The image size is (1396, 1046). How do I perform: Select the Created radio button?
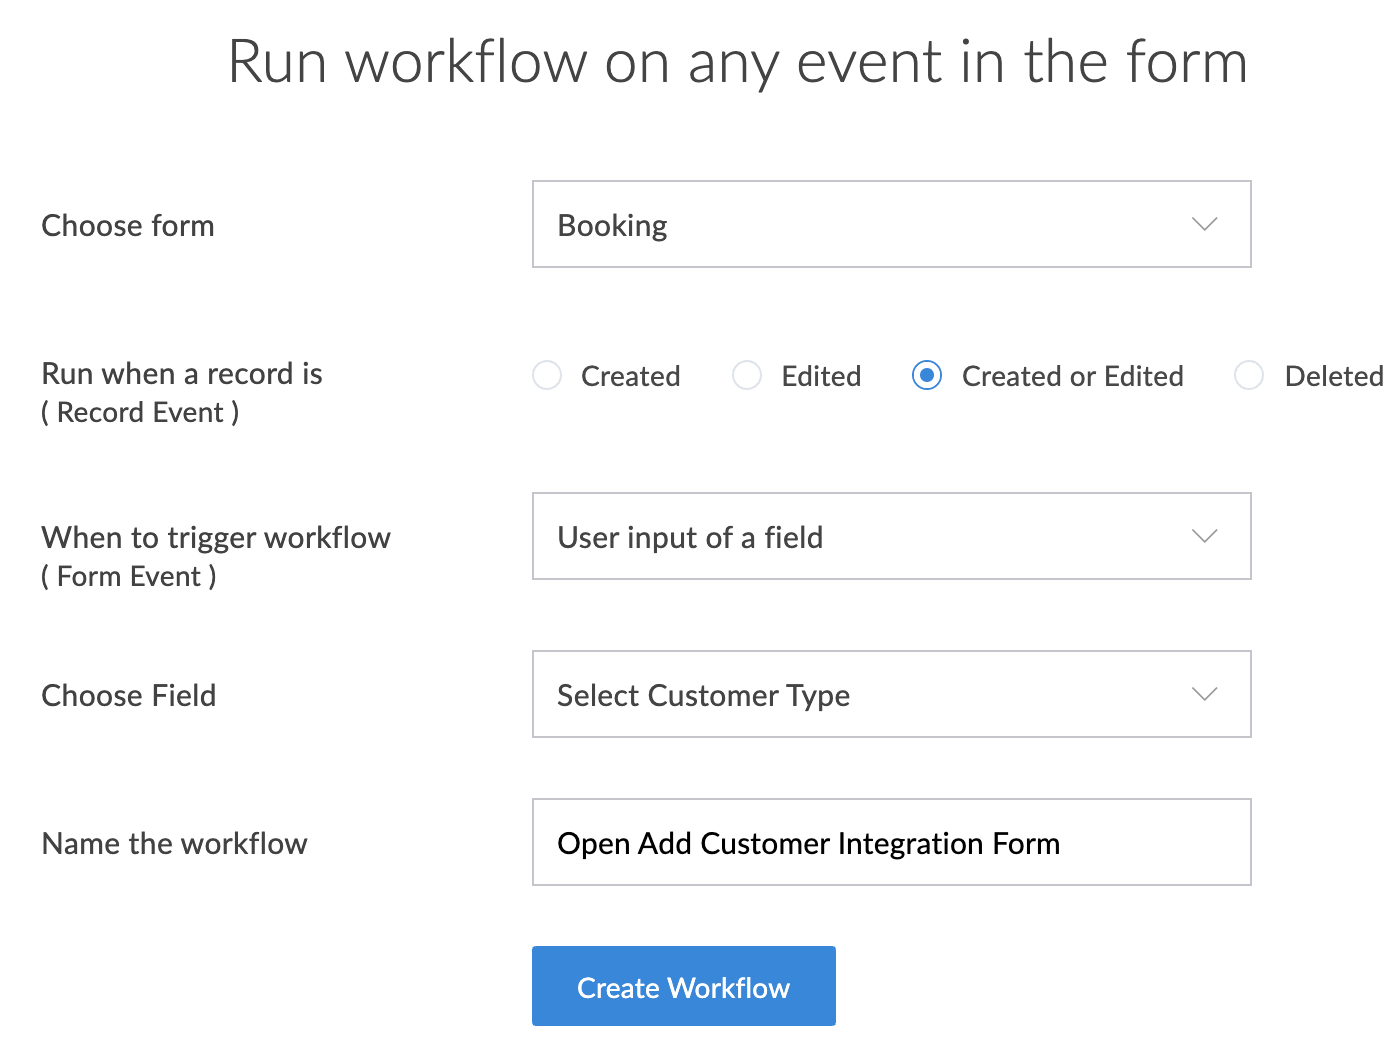coord(547,375)
